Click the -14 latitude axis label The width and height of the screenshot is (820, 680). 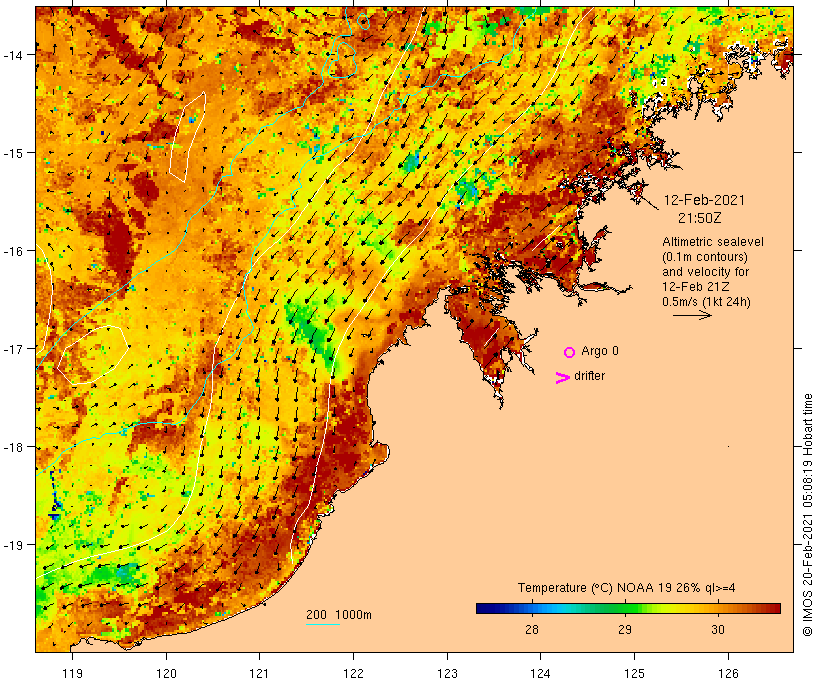(12, 54)
